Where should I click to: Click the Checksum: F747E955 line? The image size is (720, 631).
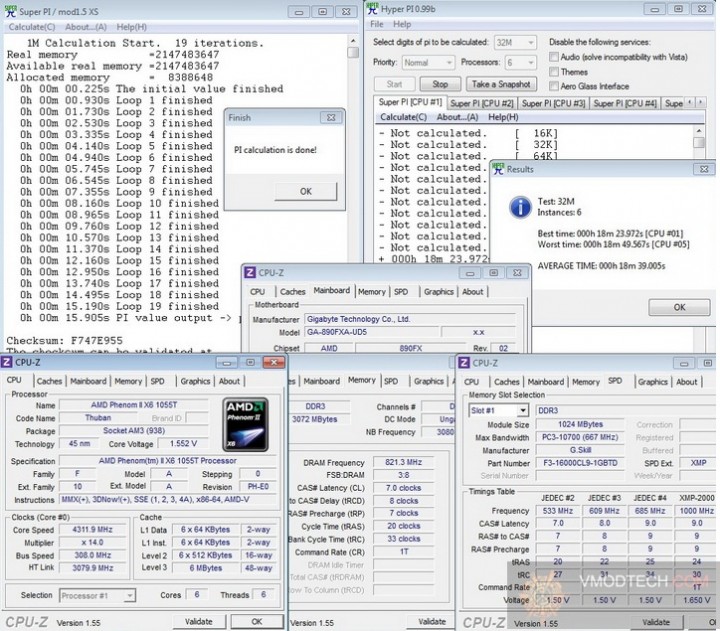pyautogui.click(x=64, y=341)
